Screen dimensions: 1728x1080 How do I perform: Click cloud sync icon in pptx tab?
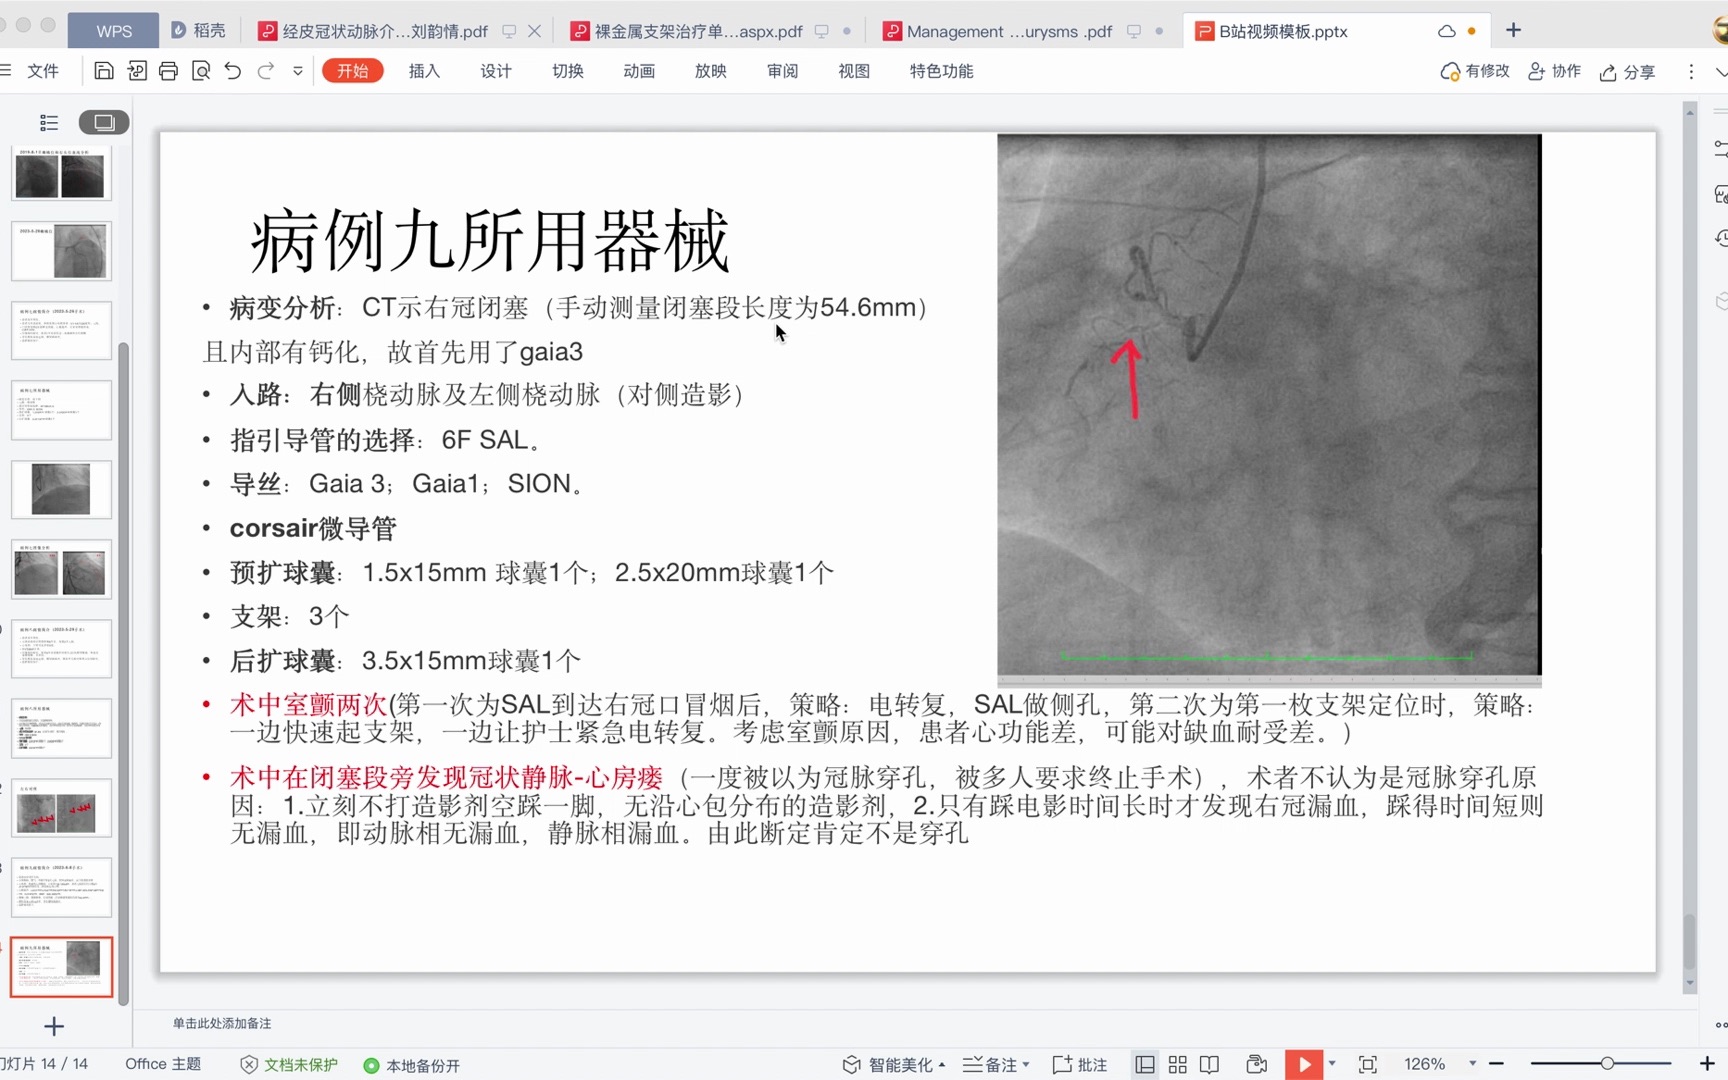(1446, 31)
